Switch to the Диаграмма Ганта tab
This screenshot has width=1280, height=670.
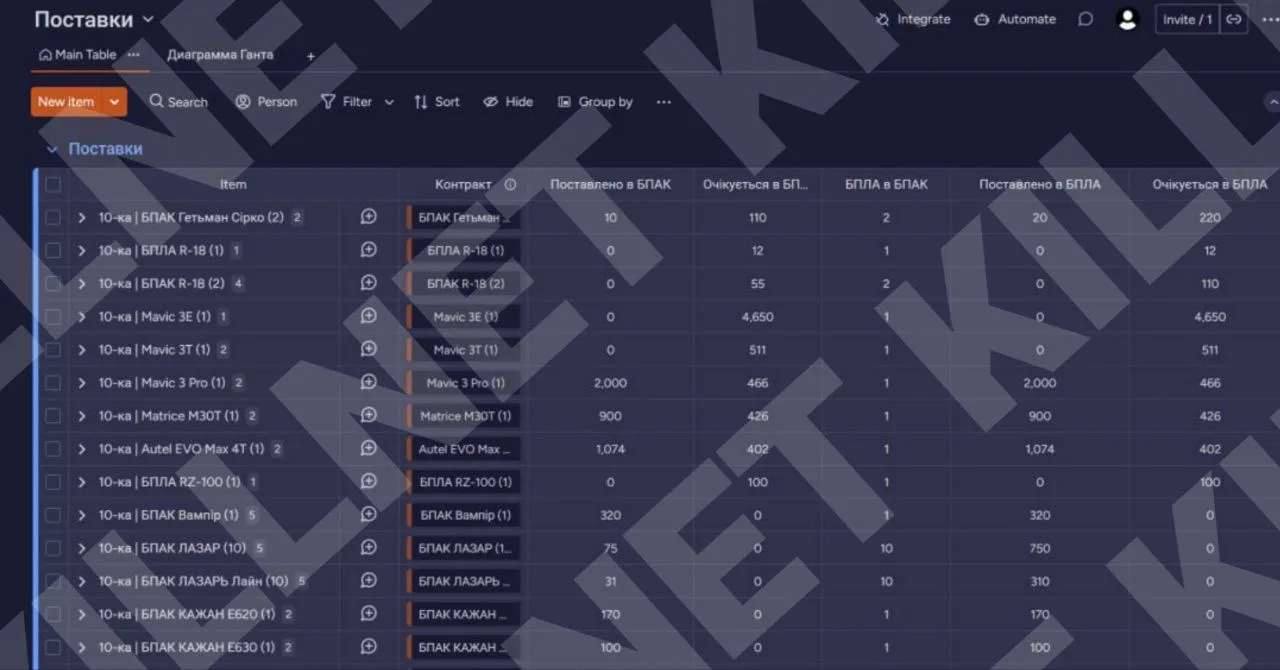(x=220, y=55)
